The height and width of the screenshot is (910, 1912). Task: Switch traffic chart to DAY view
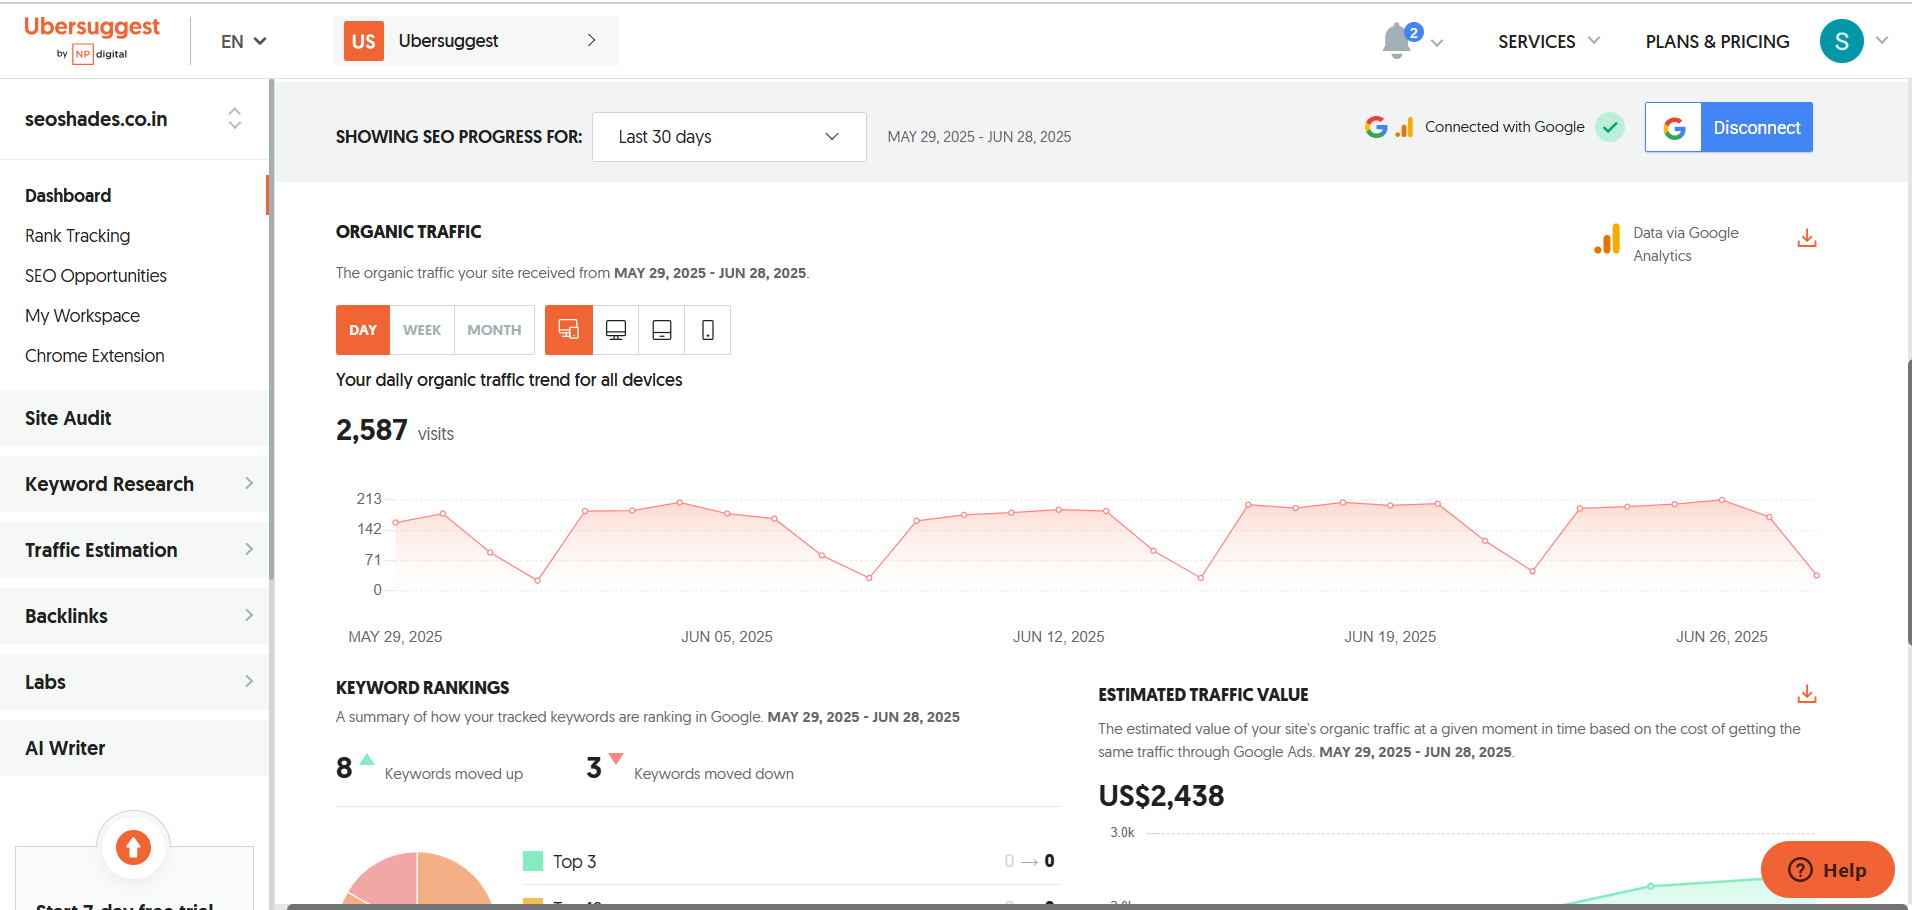click(363, 330)
